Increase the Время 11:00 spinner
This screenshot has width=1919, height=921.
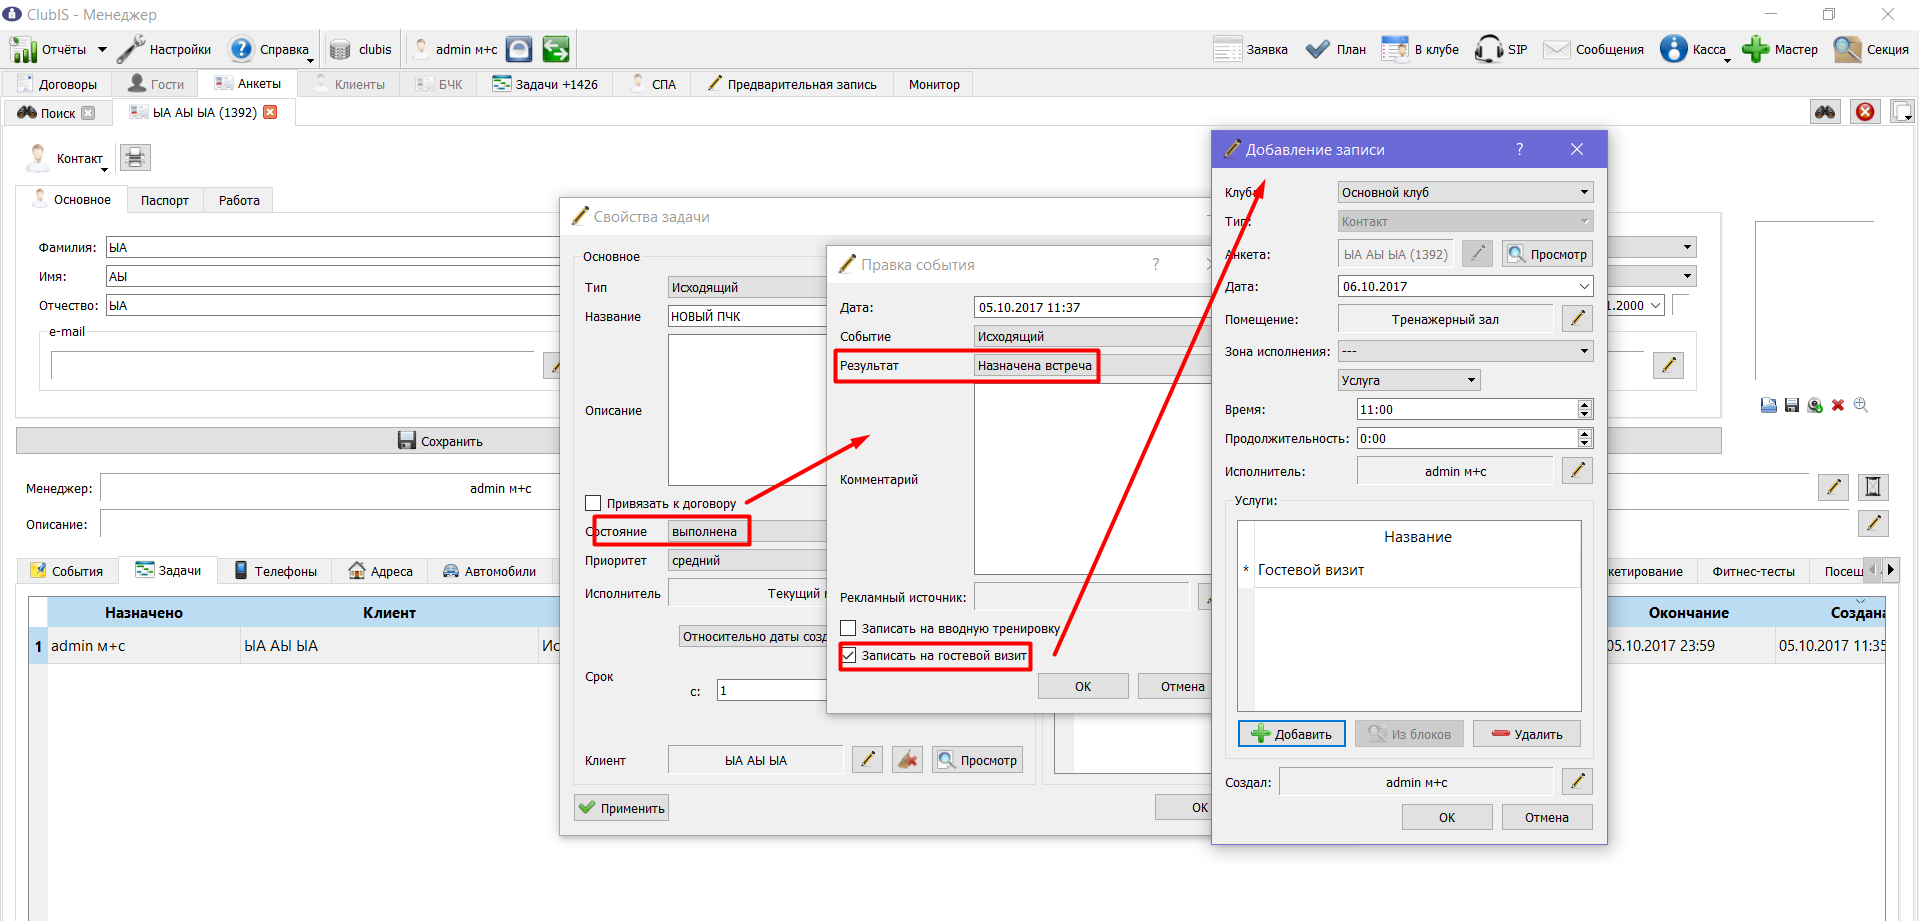[x=1584, y=404]
